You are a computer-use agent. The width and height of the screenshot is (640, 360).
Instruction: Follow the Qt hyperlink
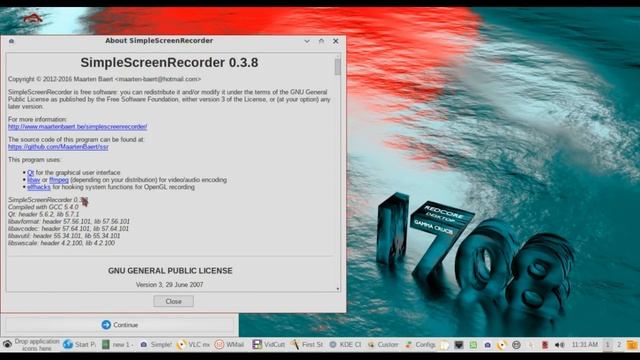(31, 173)
